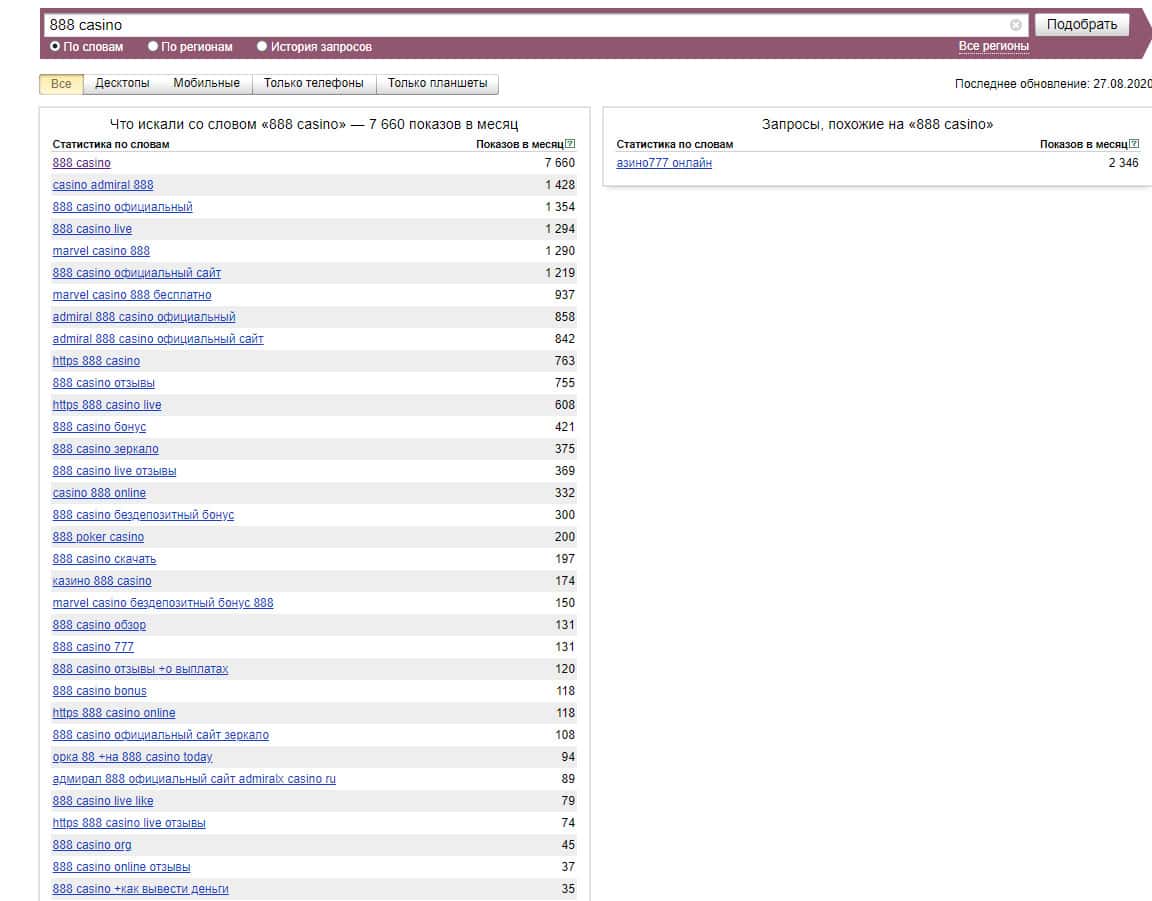Open the 'marvel casino 888 бесплатно' link
The height and width of the screenshot is (901, 1152).
pyautogui.click(x=132, y=295)
